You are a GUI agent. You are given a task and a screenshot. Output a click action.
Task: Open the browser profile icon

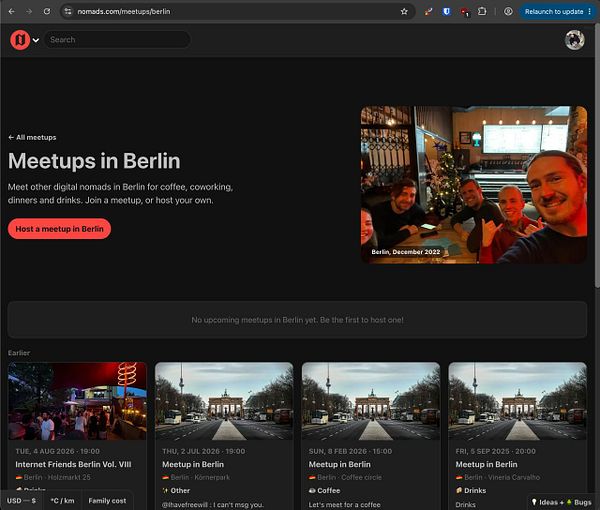coord(508,11)
